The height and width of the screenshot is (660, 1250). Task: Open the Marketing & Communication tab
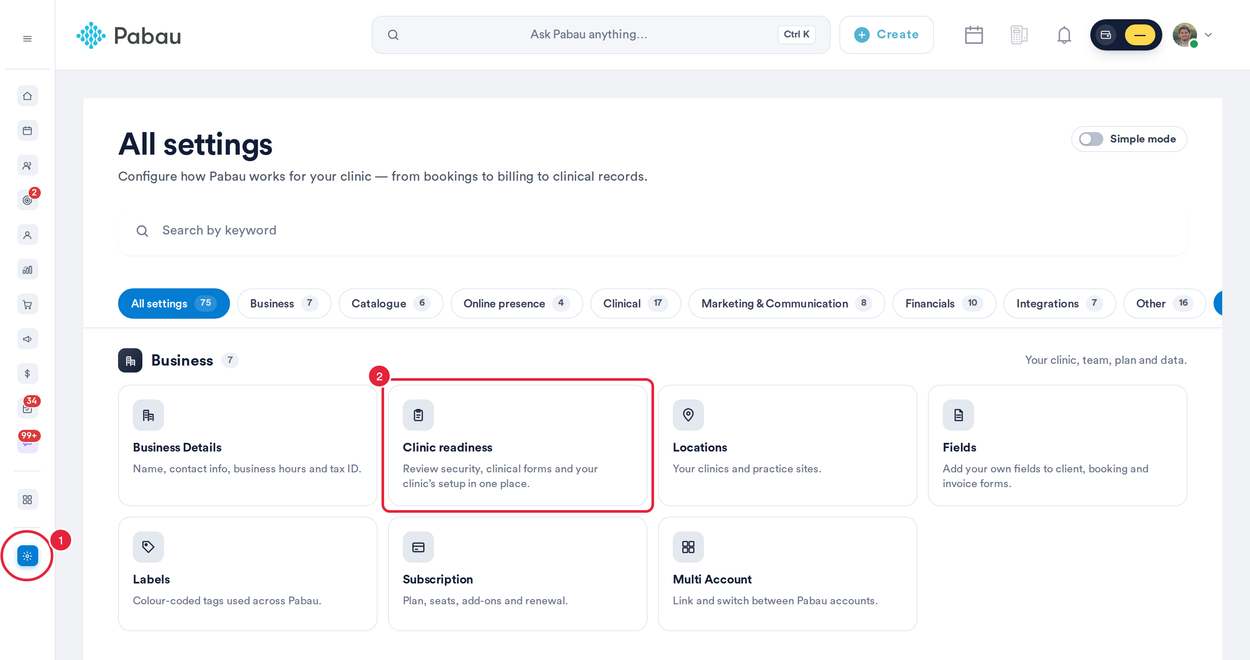pyautogui.click(x=787, y=304)
